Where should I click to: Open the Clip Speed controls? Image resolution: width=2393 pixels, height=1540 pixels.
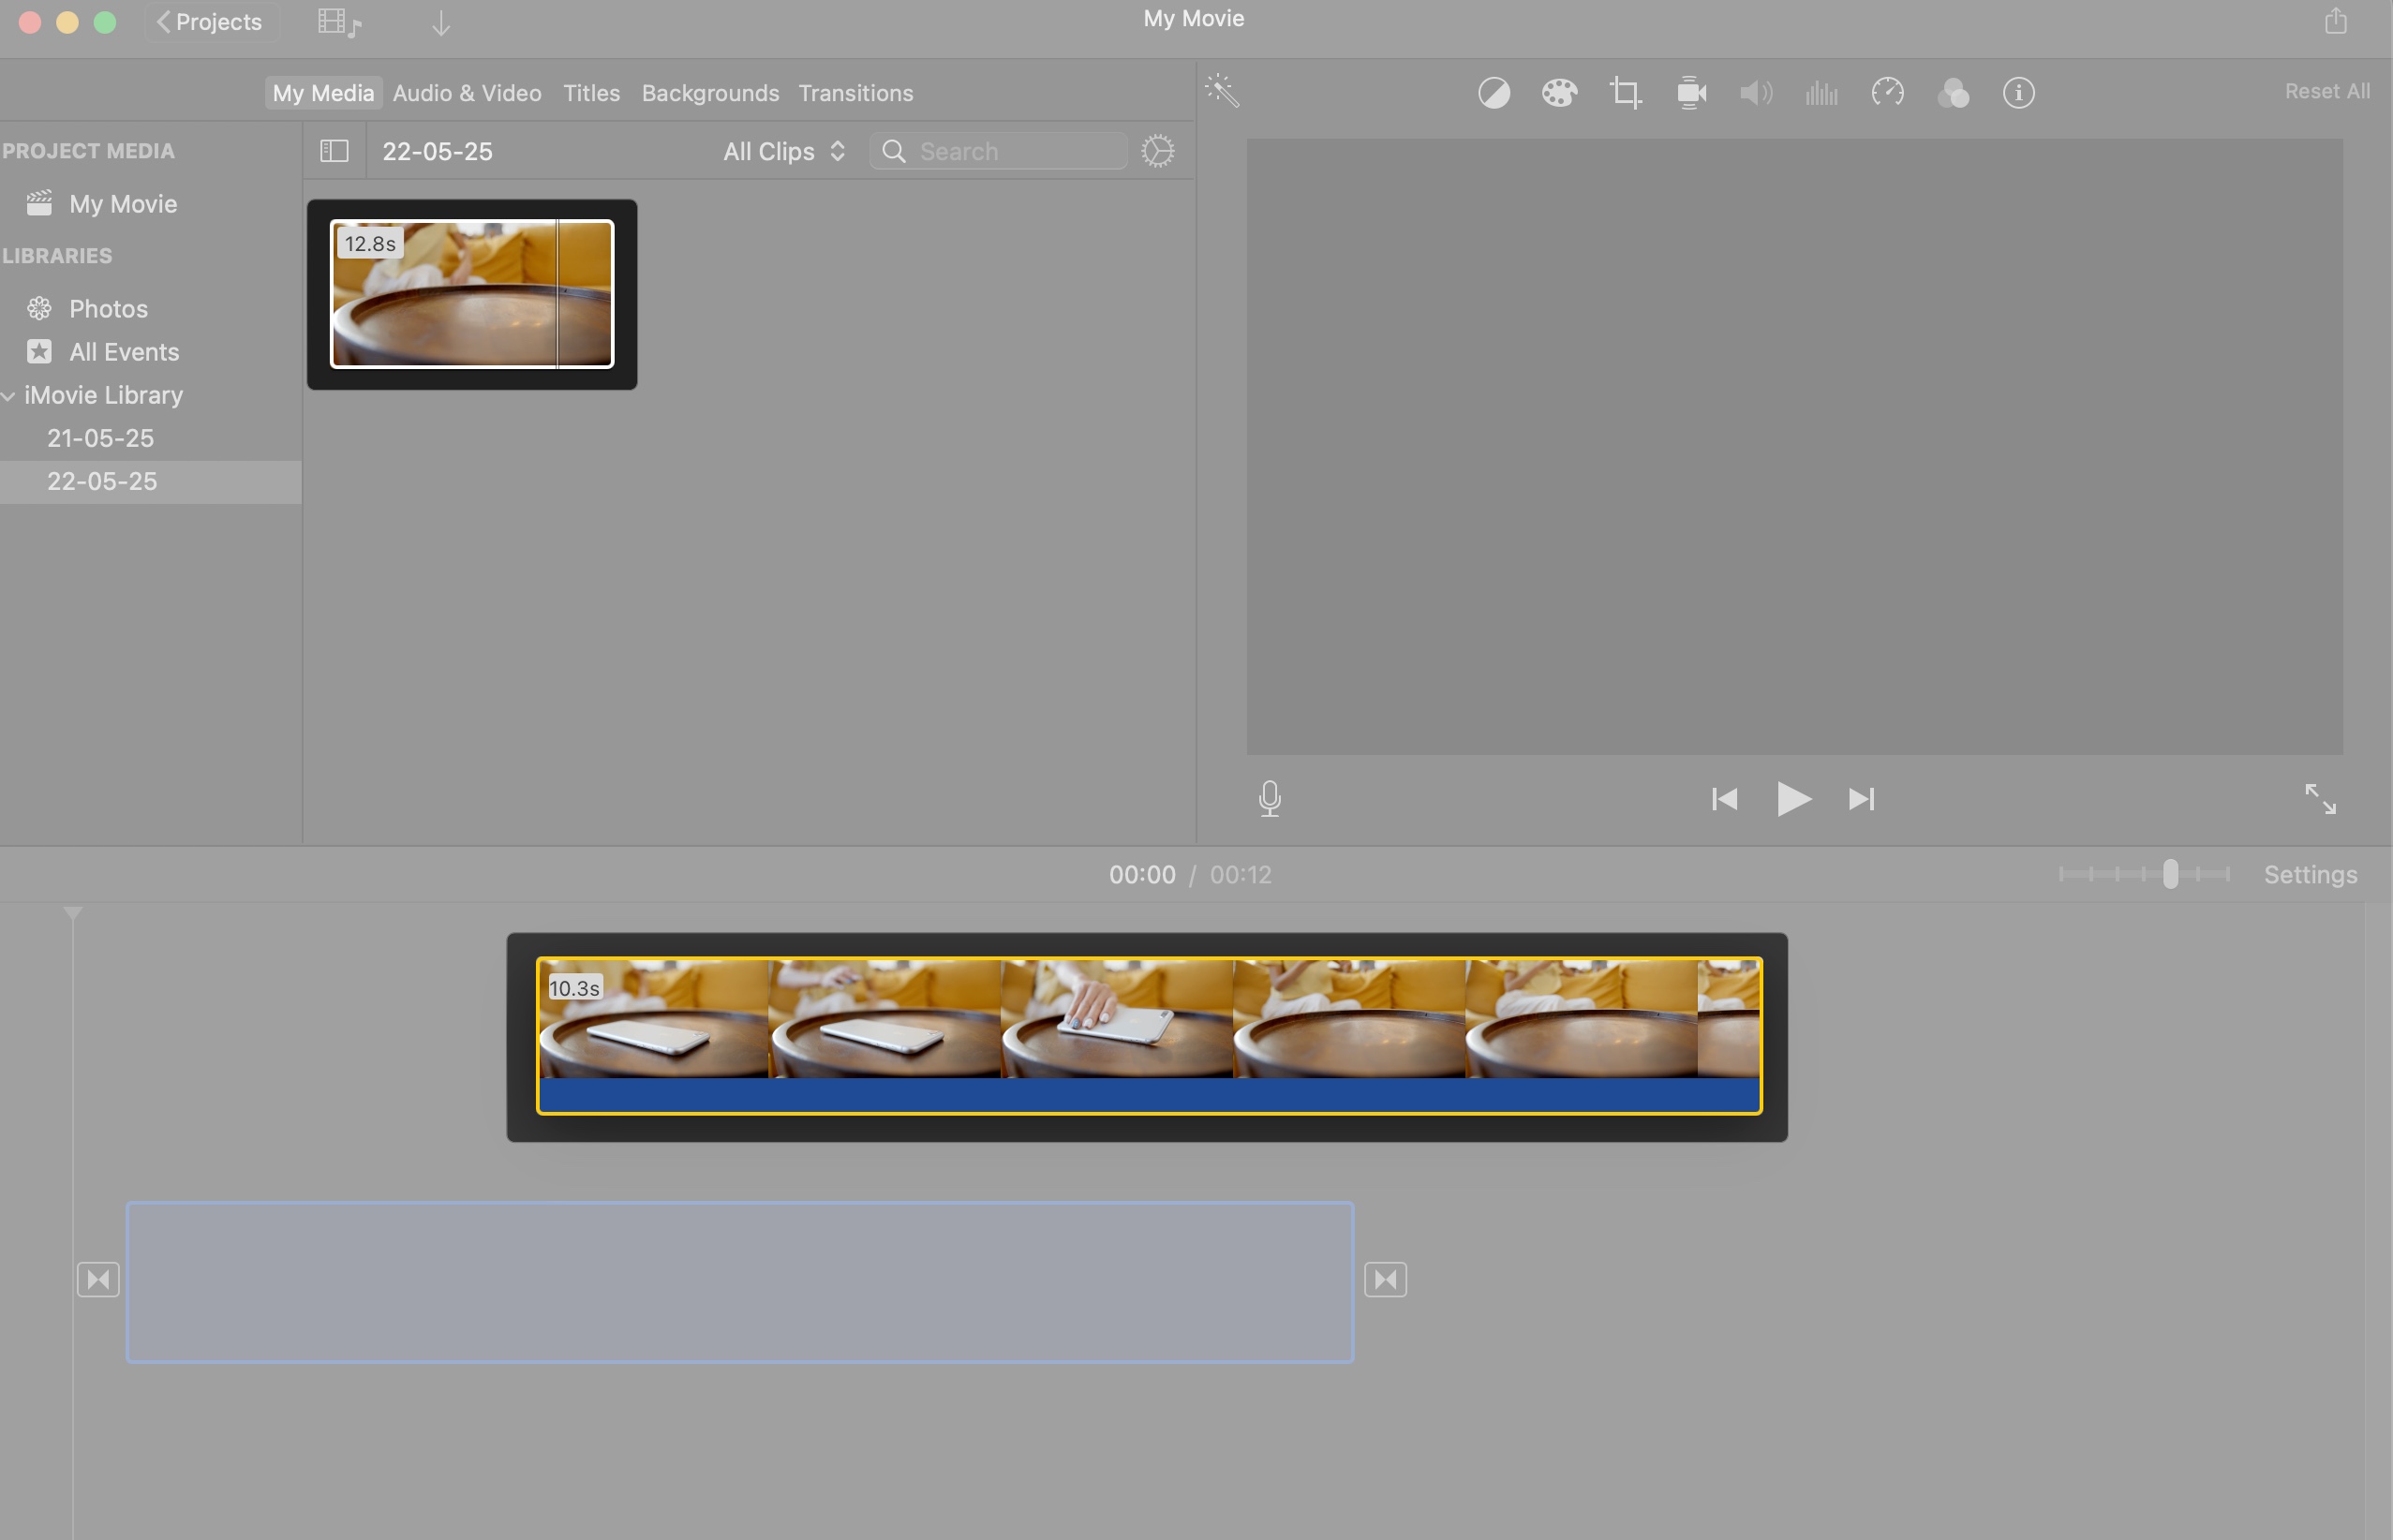coord(1888,92)
